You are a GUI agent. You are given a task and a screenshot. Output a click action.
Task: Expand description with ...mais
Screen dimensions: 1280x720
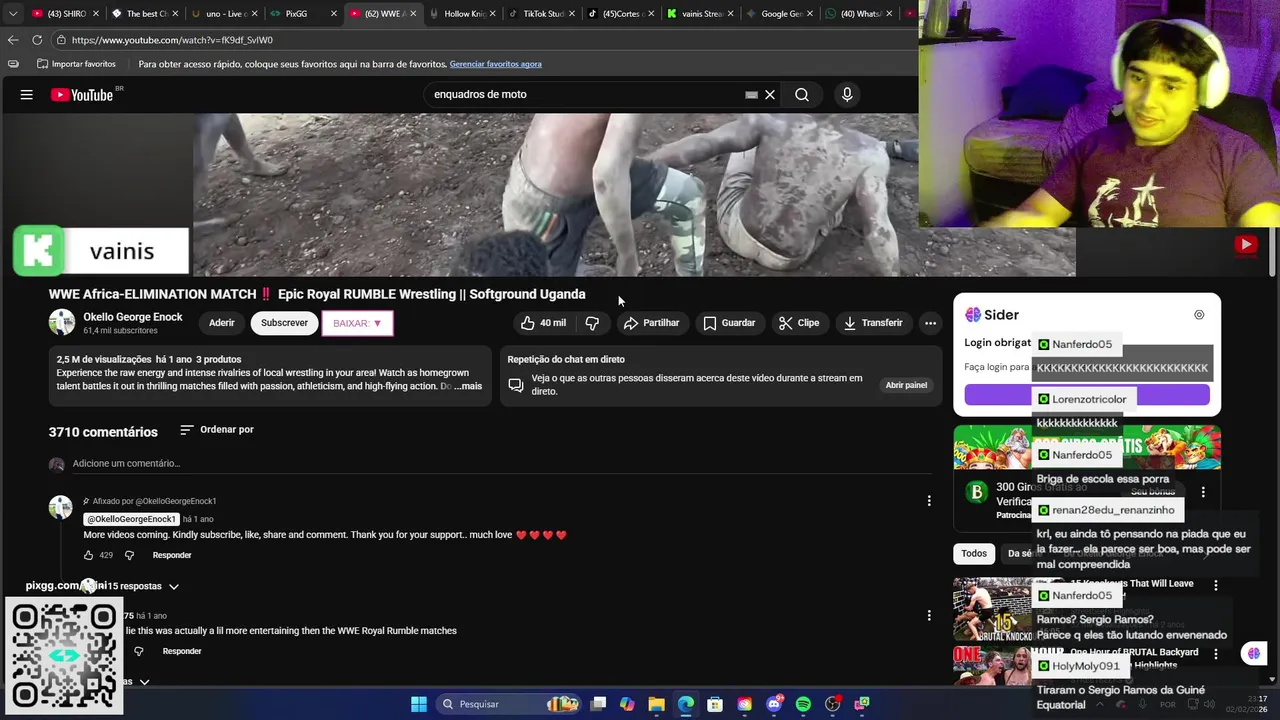(x=468, y=386)
